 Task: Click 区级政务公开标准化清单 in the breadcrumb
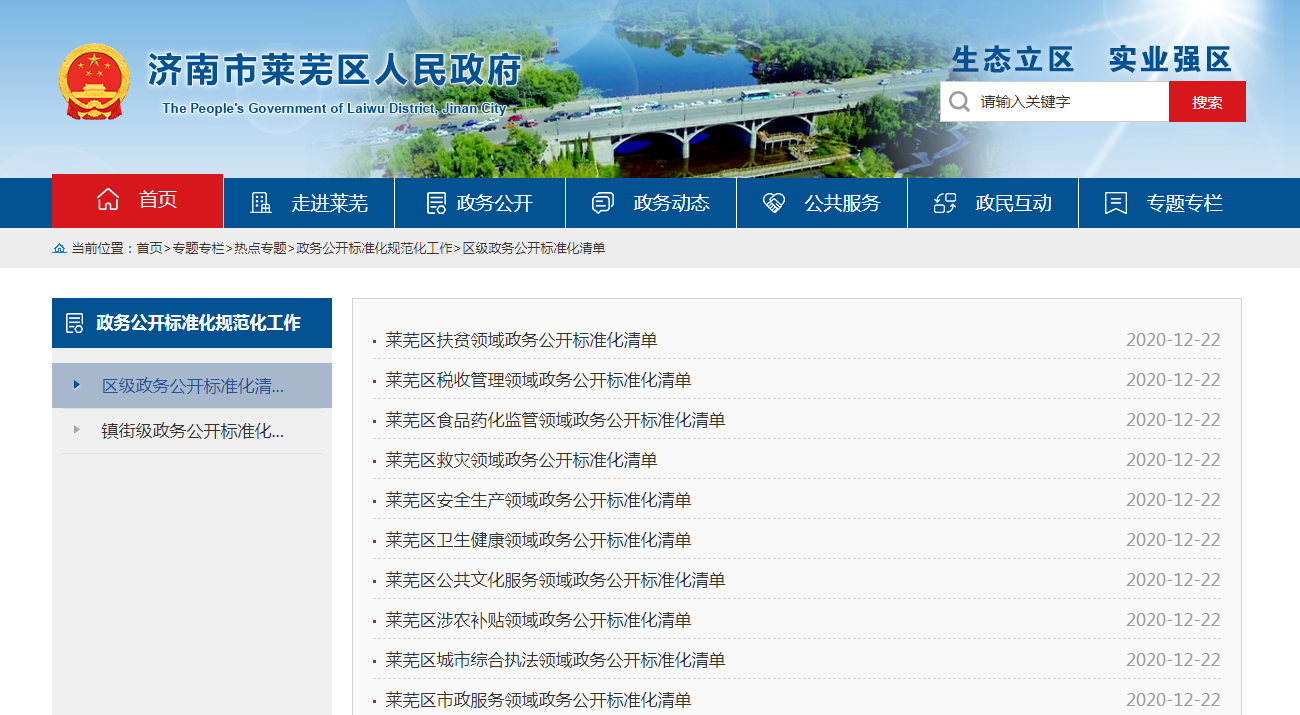534,248
